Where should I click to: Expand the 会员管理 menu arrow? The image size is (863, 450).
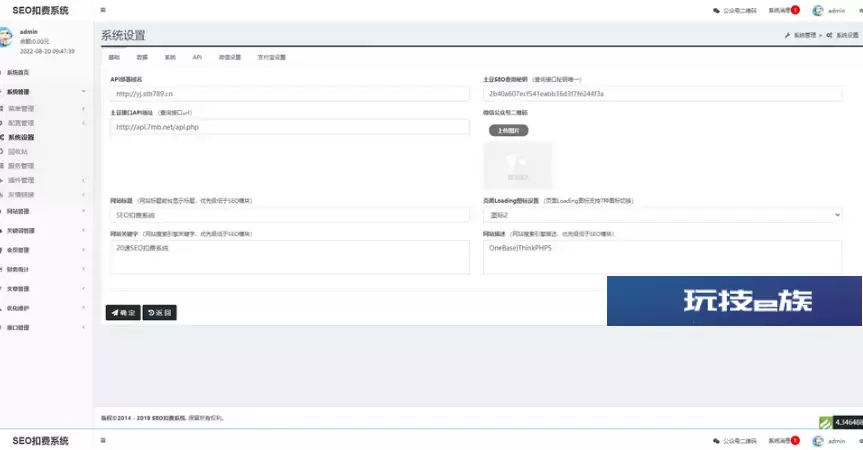tap(84, 250)
